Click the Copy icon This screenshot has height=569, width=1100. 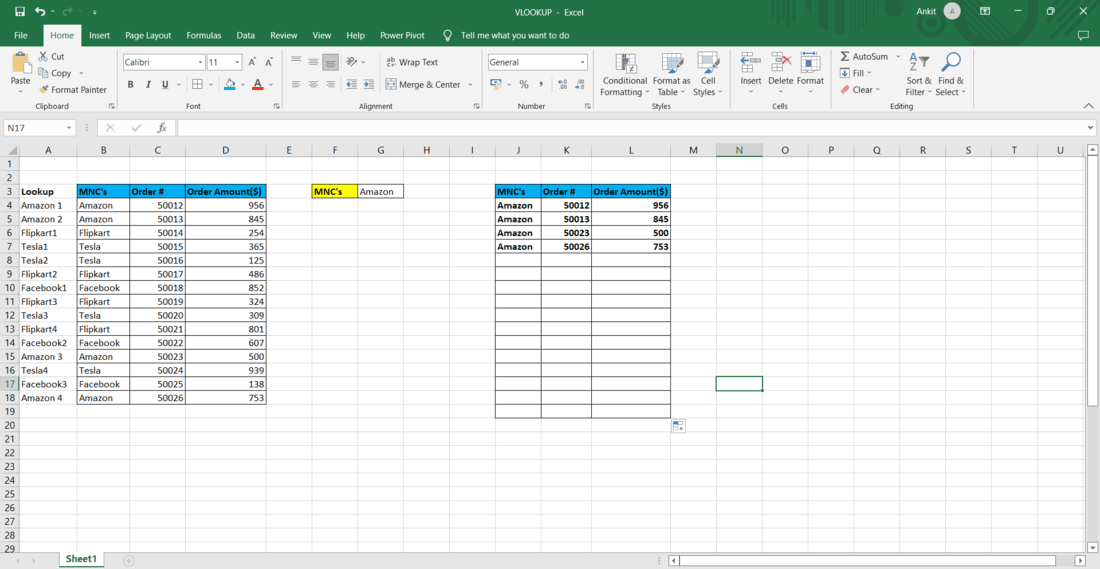pyautogui.click(x=43, y=73)
